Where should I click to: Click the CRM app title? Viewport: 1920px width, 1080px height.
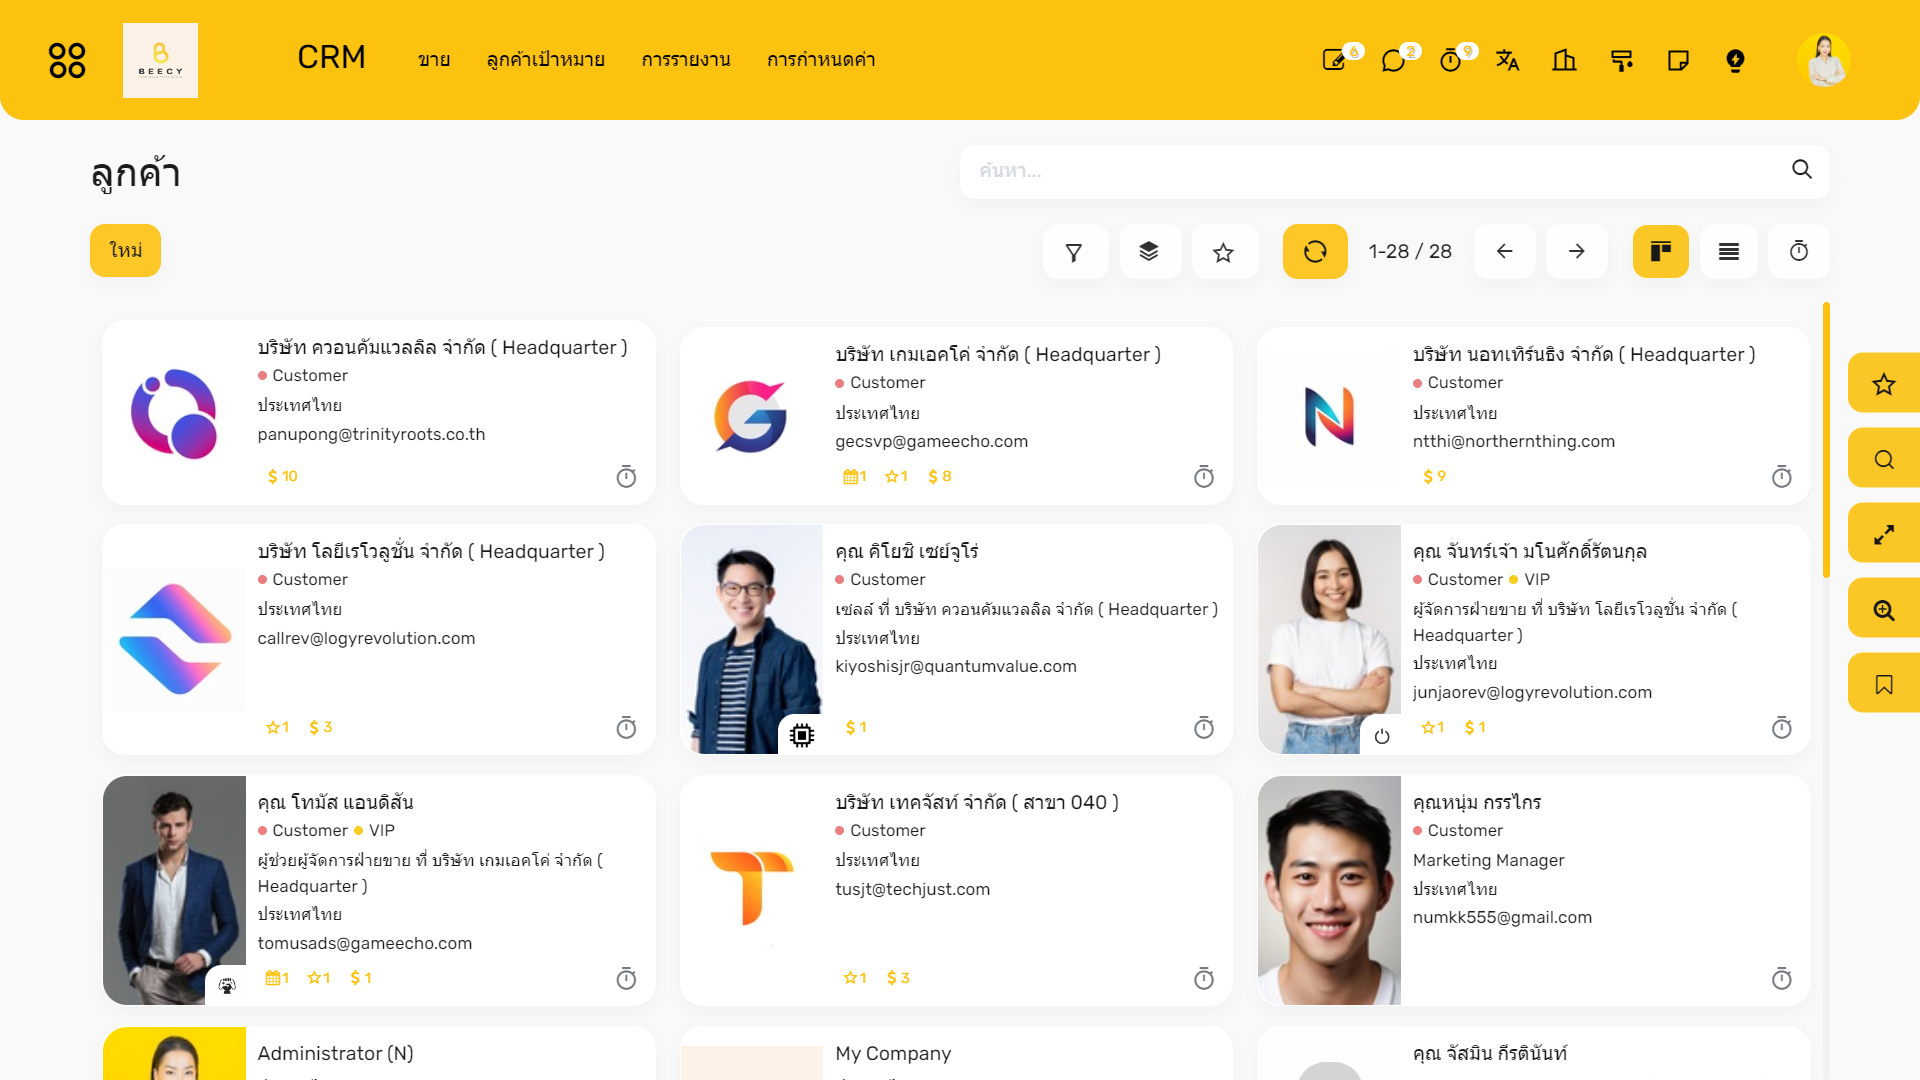tap(331, 58)
